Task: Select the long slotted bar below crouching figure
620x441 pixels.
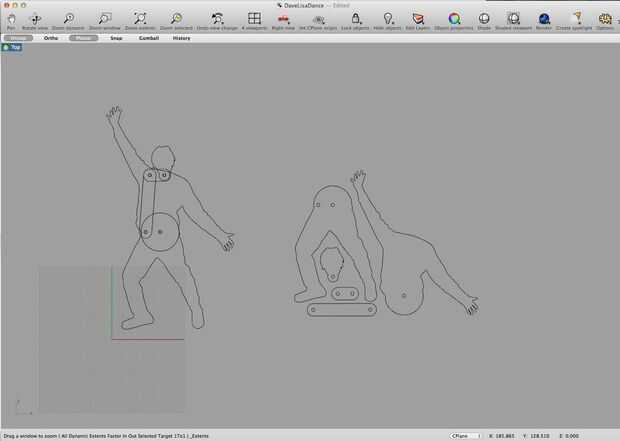Action: tap(342, 310)
